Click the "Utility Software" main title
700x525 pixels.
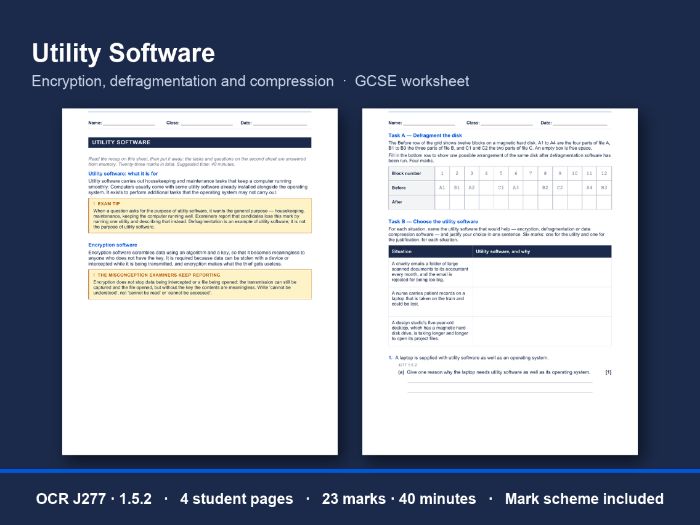tap(123, 54)
